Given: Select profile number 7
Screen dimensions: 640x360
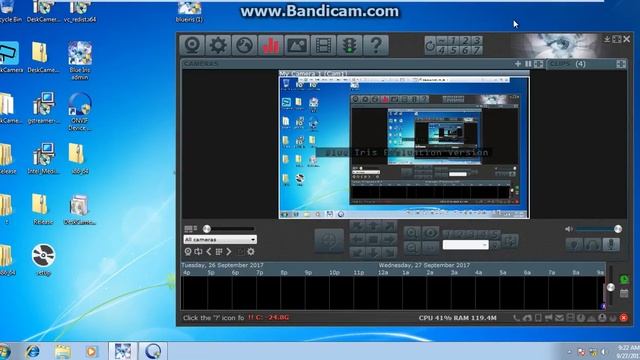Looking at the screenshot, I should click(477, 50).
